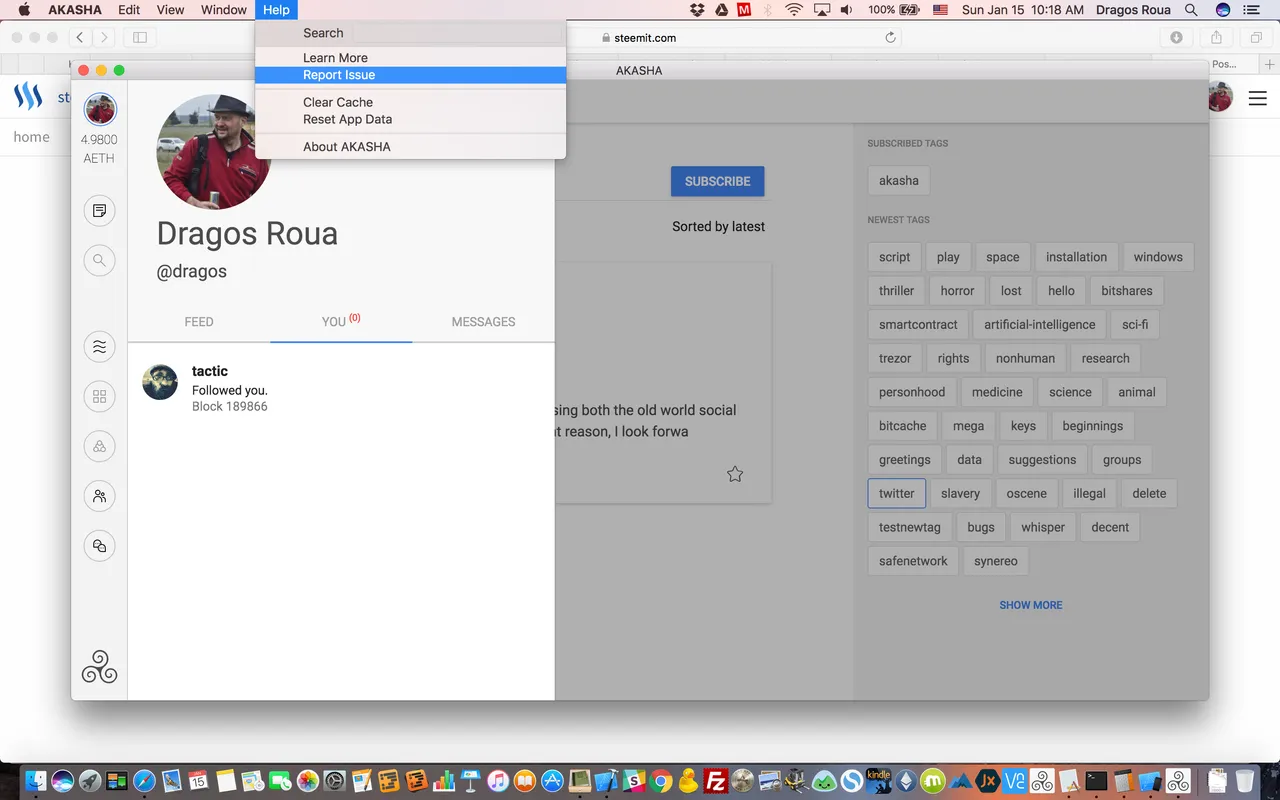Click the steemit.com address bar
Screen dimensions: 1280x800
tap(640, 38)
